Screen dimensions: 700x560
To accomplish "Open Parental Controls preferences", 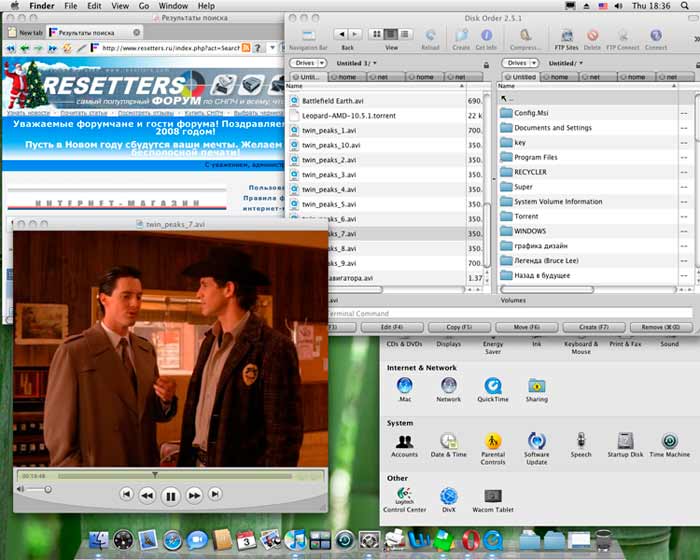I will pos(493,448).
